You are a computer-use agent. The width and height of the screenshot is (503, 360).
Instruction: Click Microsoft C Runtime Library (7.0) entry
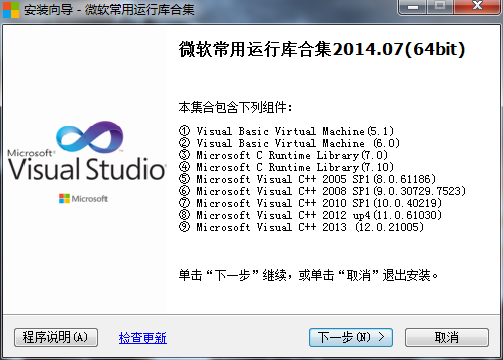(x=283, y=155)
